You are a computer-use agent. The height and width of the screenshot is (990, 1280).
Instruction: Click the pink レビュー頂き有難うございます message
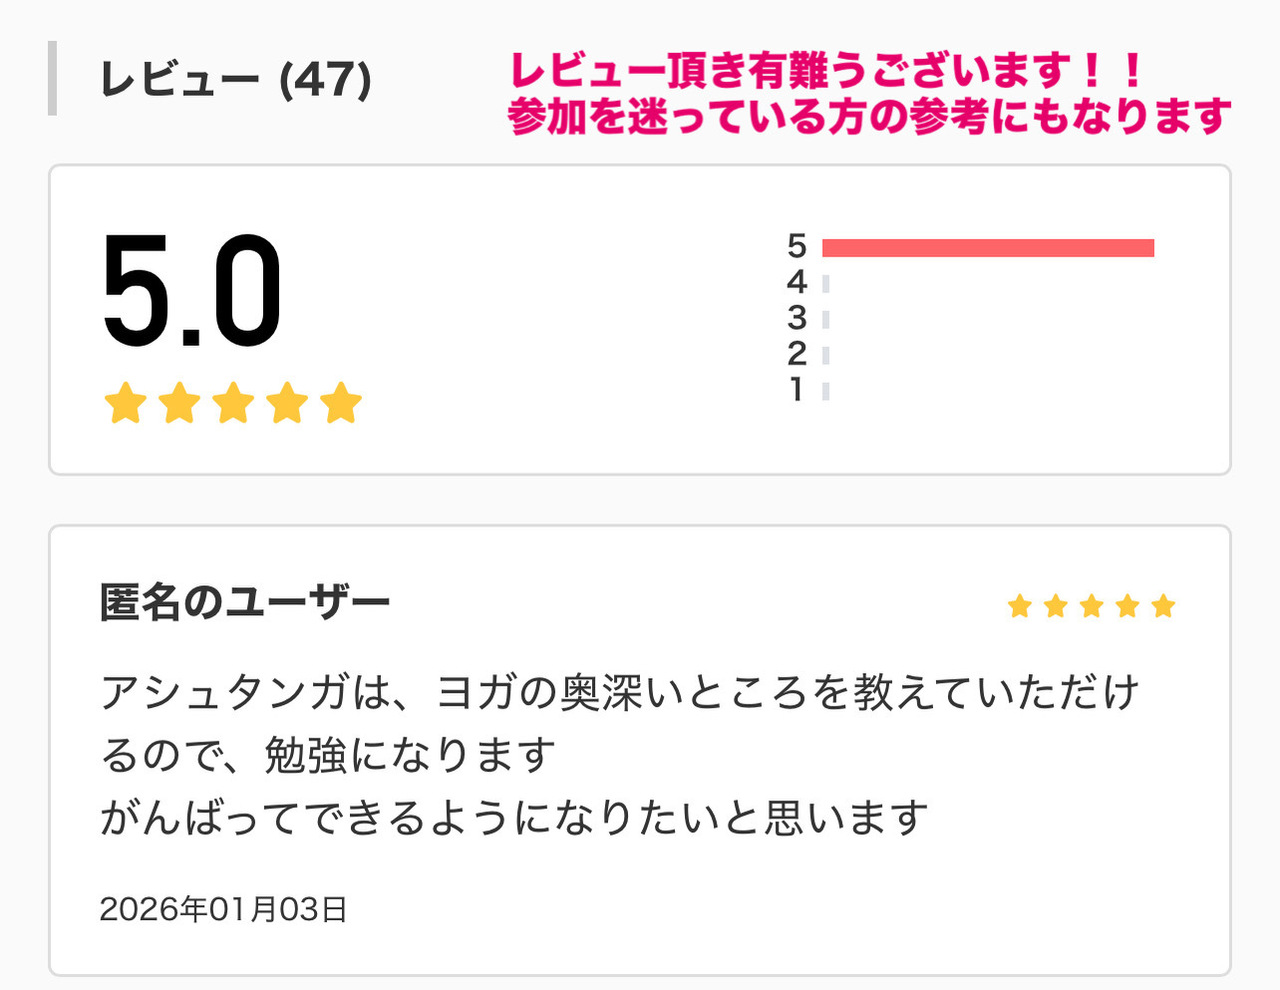tap(868, 93)
